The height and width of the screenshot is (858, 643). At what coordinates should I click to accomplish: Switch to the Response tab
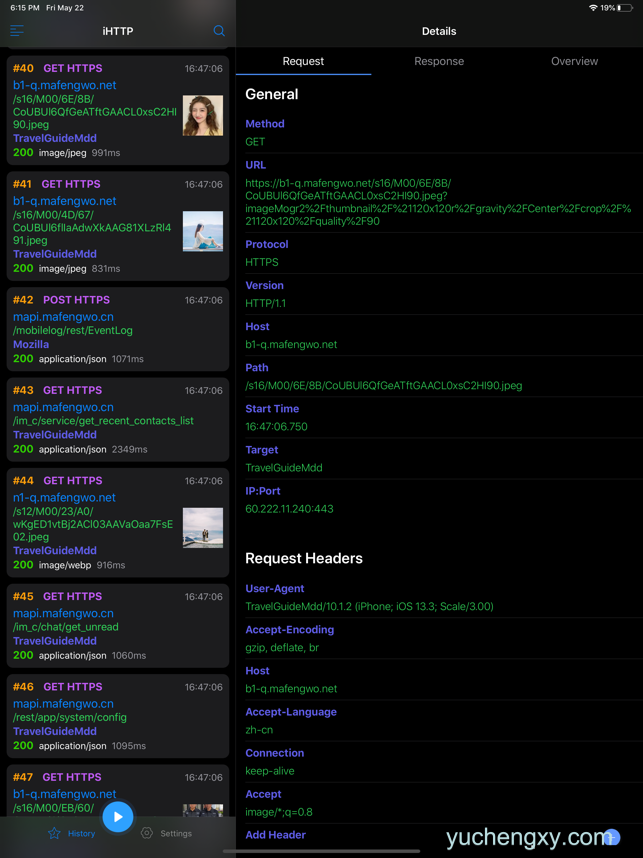point(439,61)
